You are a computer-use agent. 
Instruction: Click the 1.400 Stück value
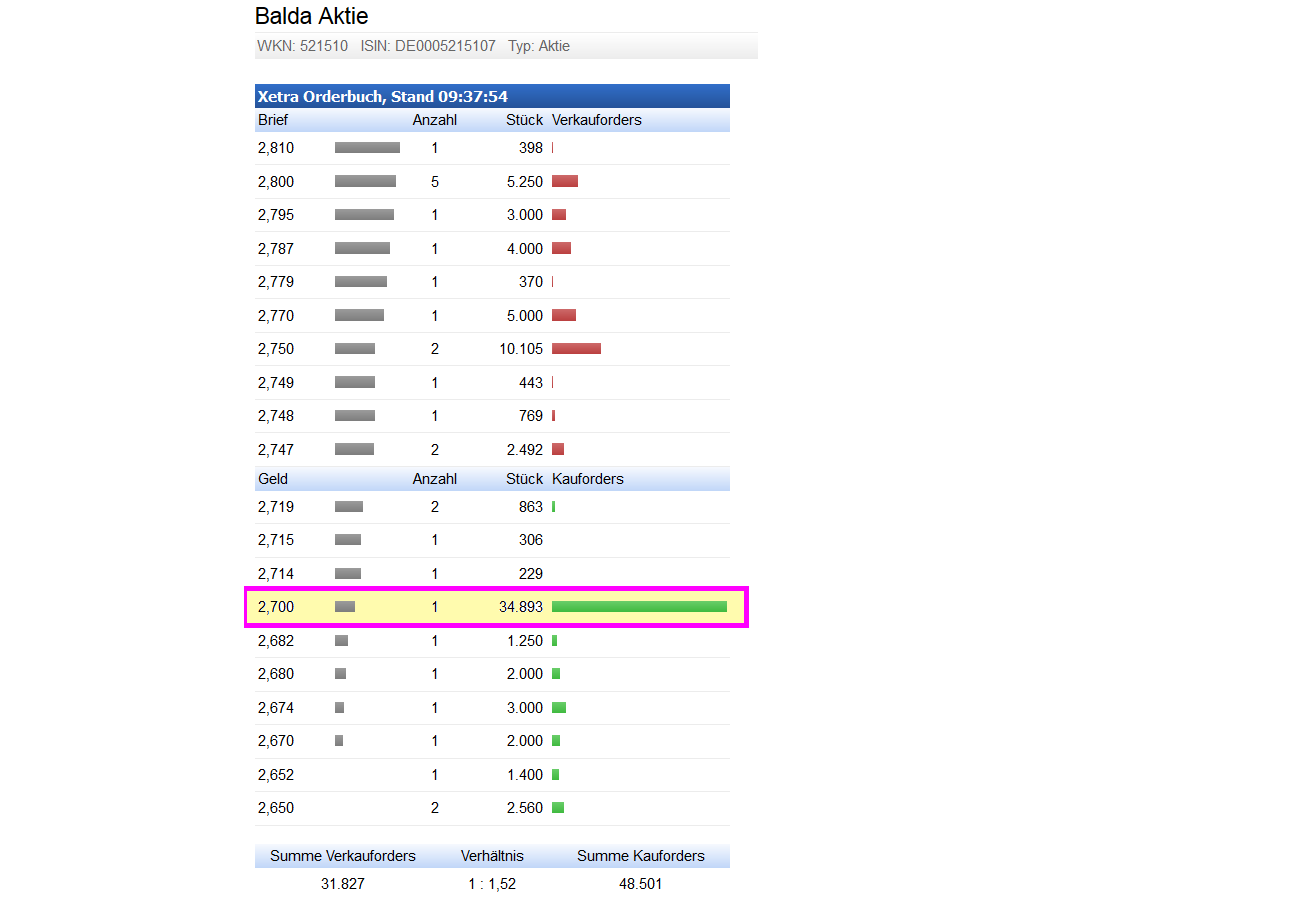[525, 775]
